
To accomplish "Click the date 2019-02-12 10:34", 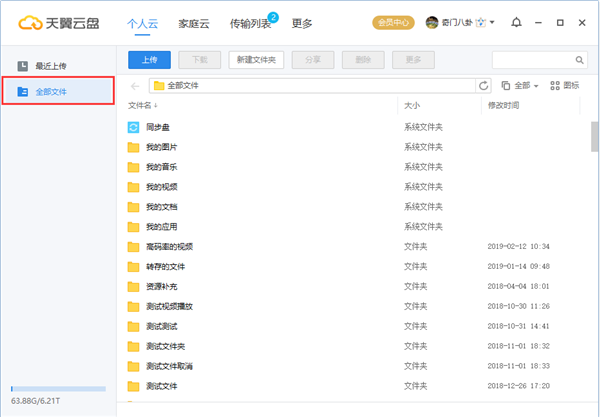I will click(518, 247).
